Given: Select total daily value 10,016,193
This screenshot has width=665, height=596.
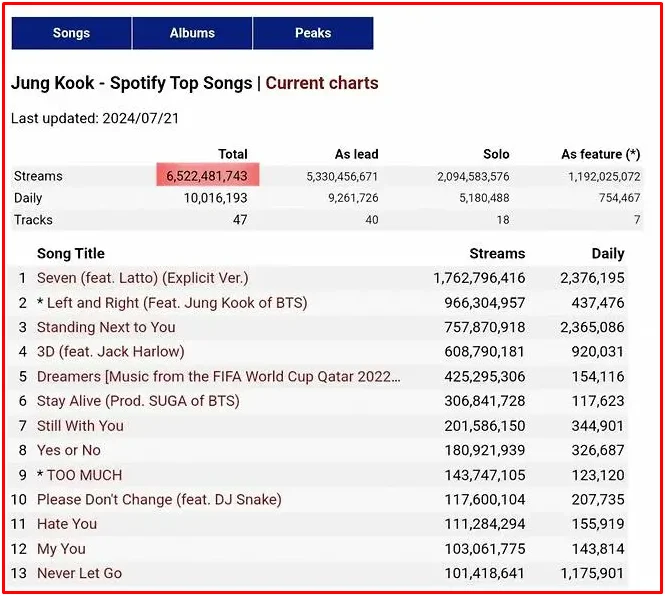Looking at the screenshot, I should [216, 198].
